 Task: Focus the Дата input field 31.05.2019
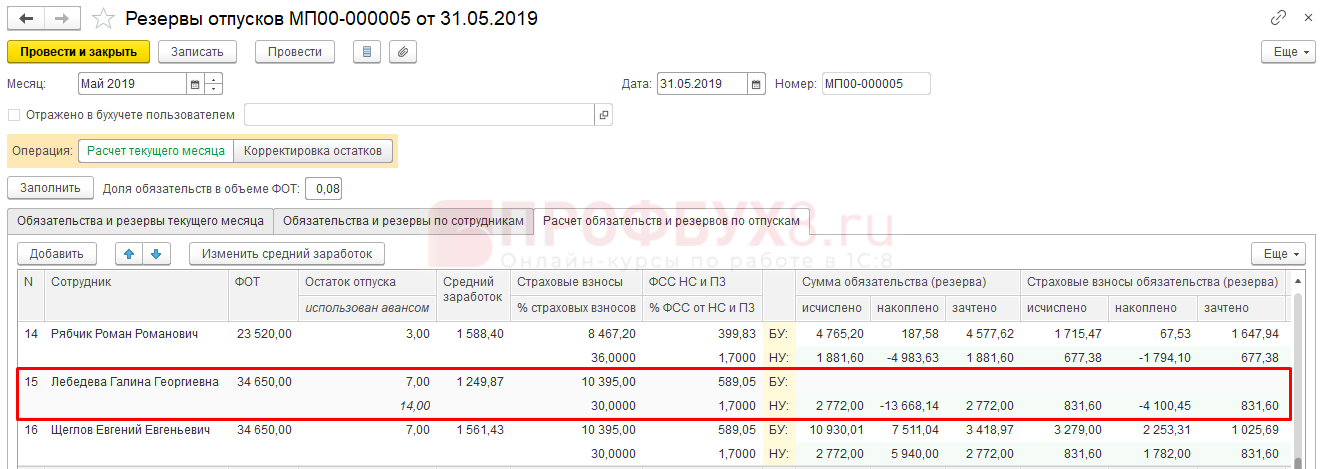[703, 84]
